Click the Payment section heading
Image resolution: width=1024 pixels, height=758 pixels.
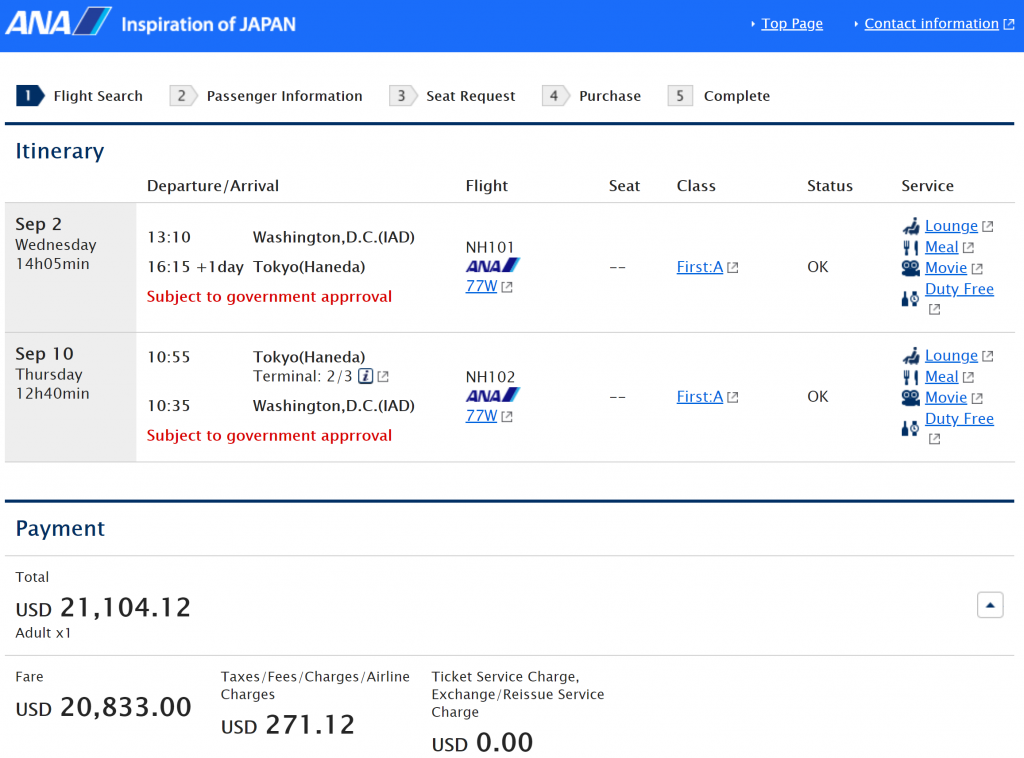coord(60,528)
